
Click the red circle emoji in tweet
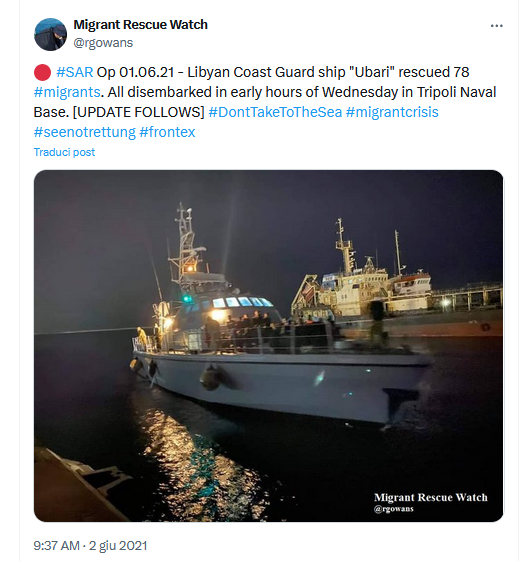[x=42, y=73]
